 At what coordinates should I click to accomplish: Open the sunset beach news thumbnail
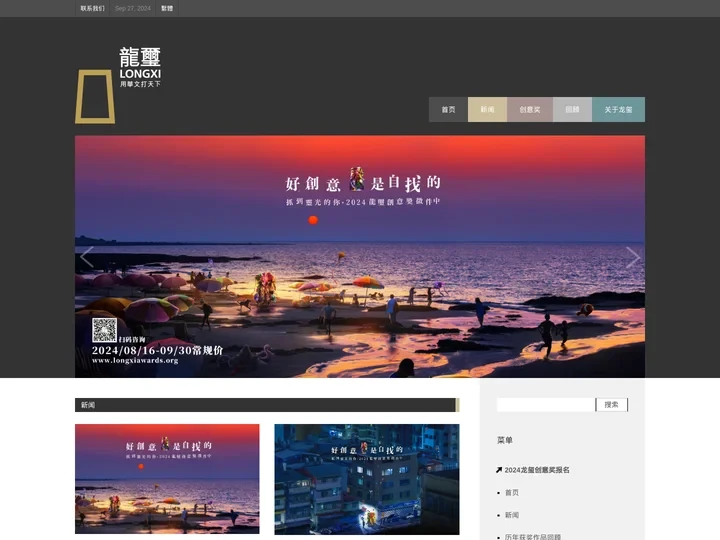[167, 479]
